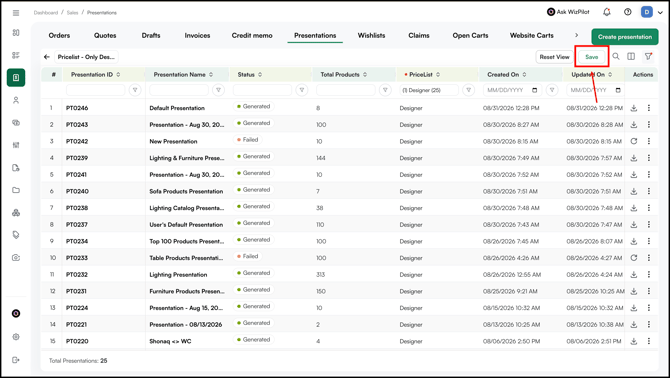Sort by Presentation ID column
670x378 pixels.
click(118, 75)
